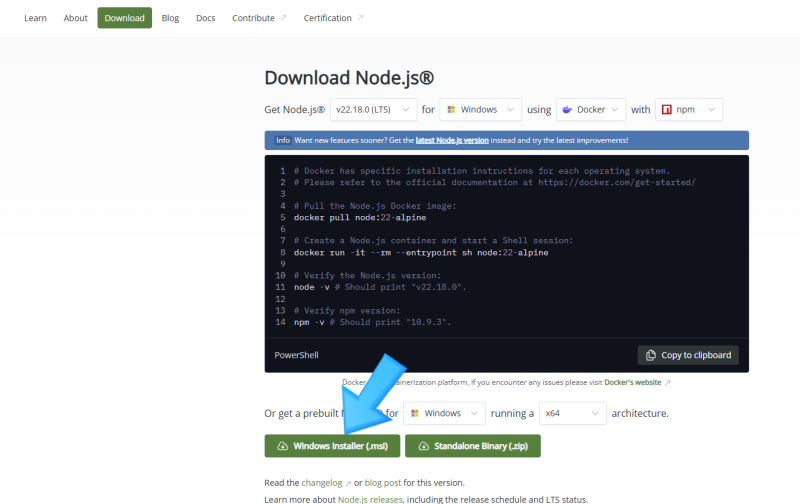
Task: Open the blog post link
Action: (x=383, y=483)
